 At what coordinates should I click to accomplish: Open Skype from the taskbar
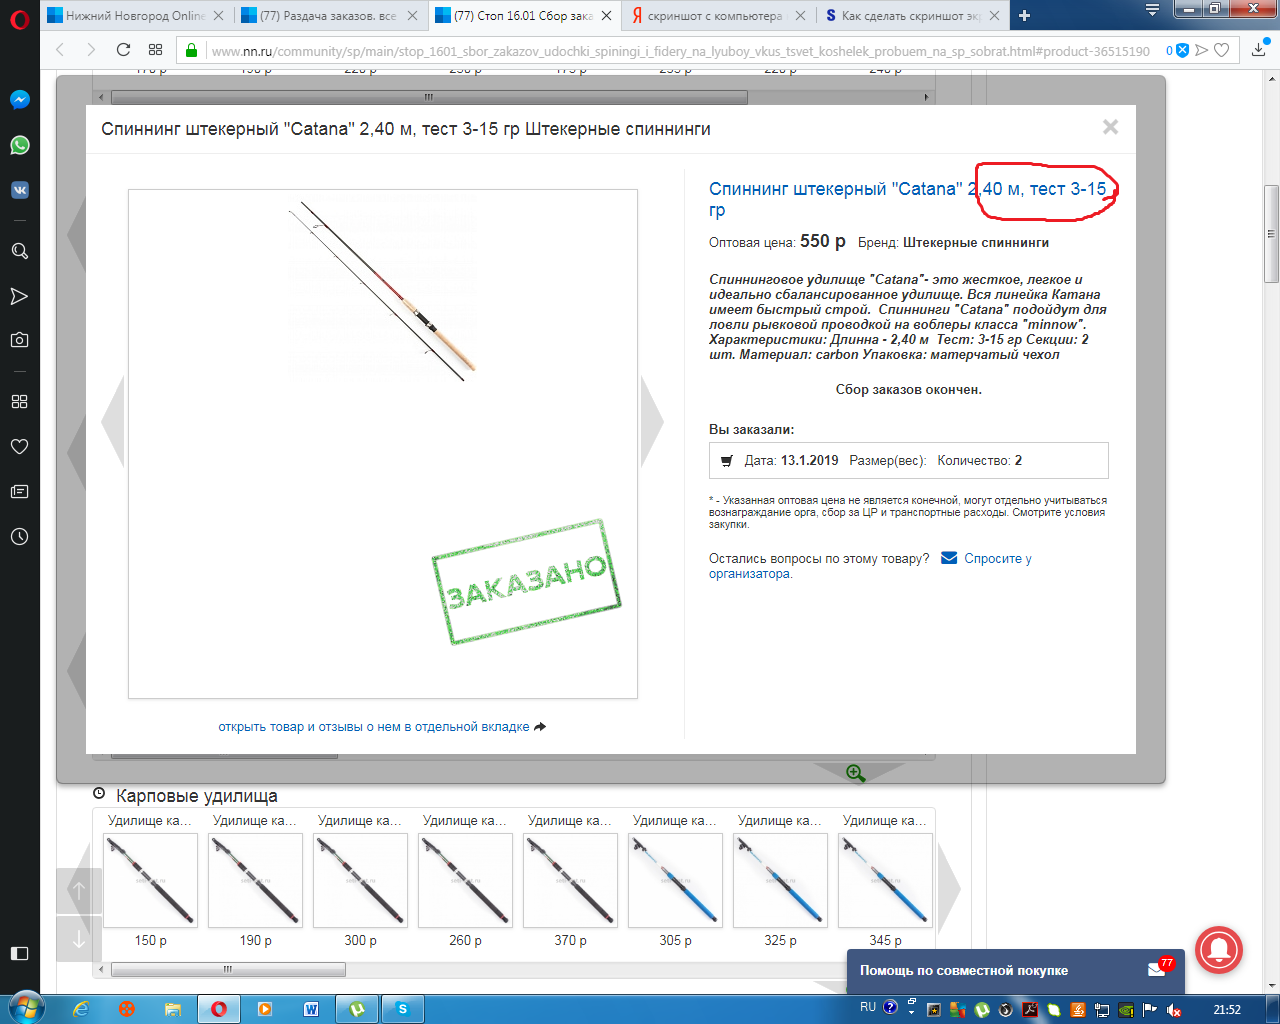coord(403,1009)
